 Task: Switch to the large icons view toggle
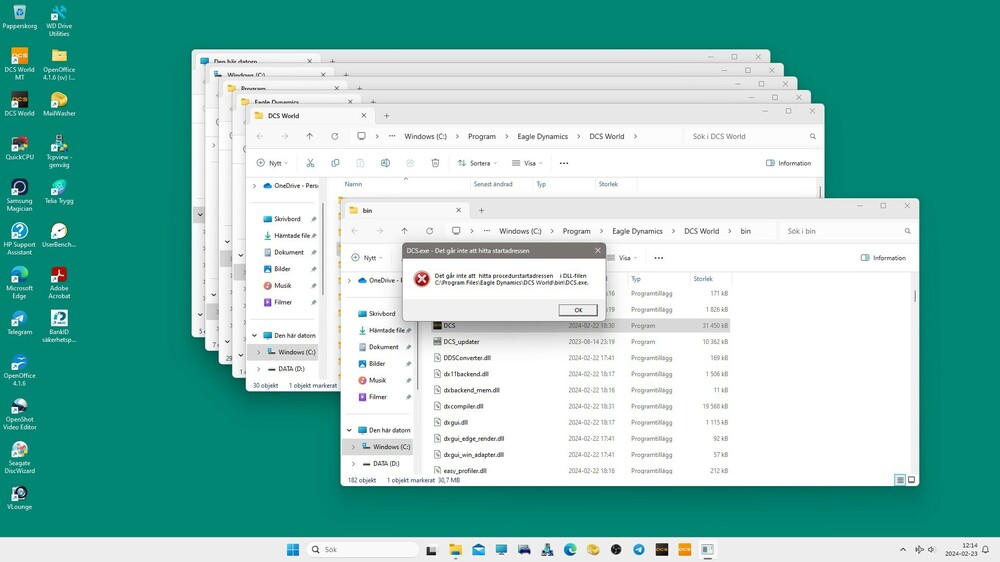(911, 480)
